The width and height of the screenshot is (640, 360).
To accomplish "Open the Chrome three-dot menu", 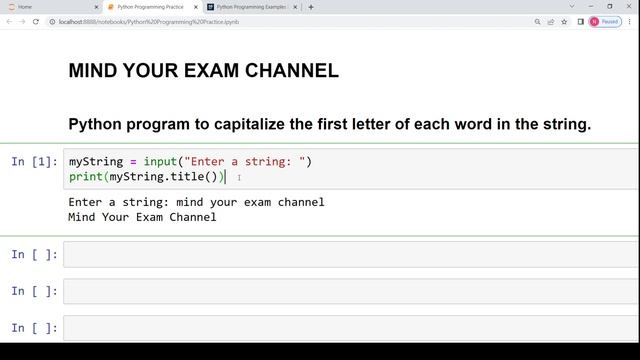I will (x=629, y=22).
